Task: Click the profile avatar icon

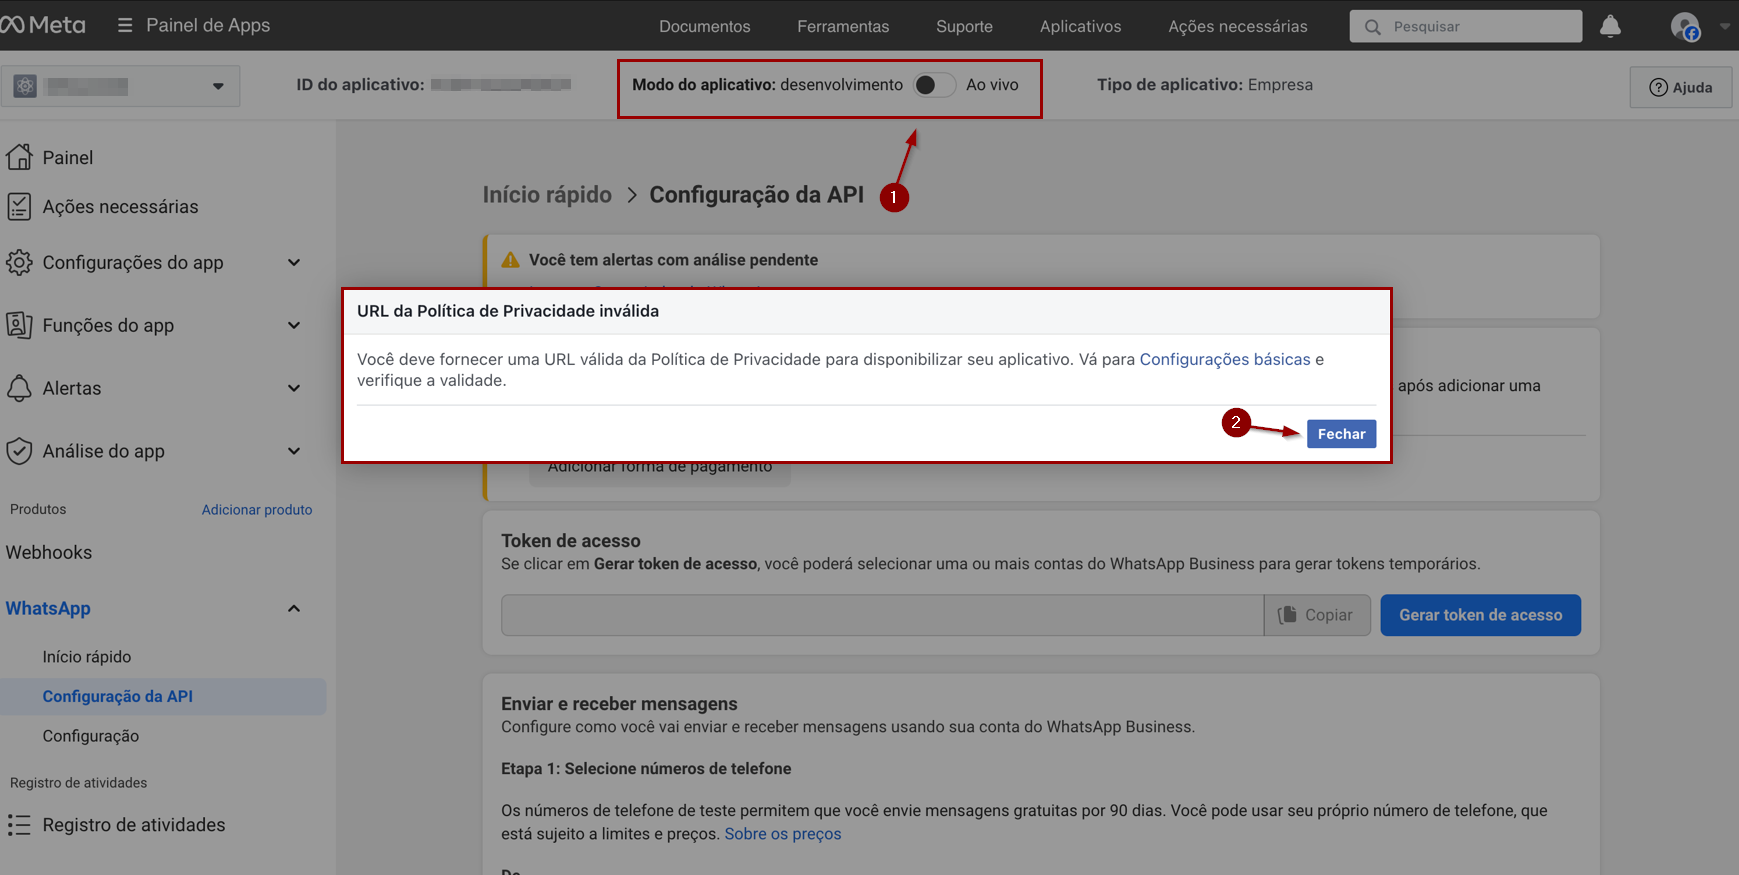Action: (1685, 26)
